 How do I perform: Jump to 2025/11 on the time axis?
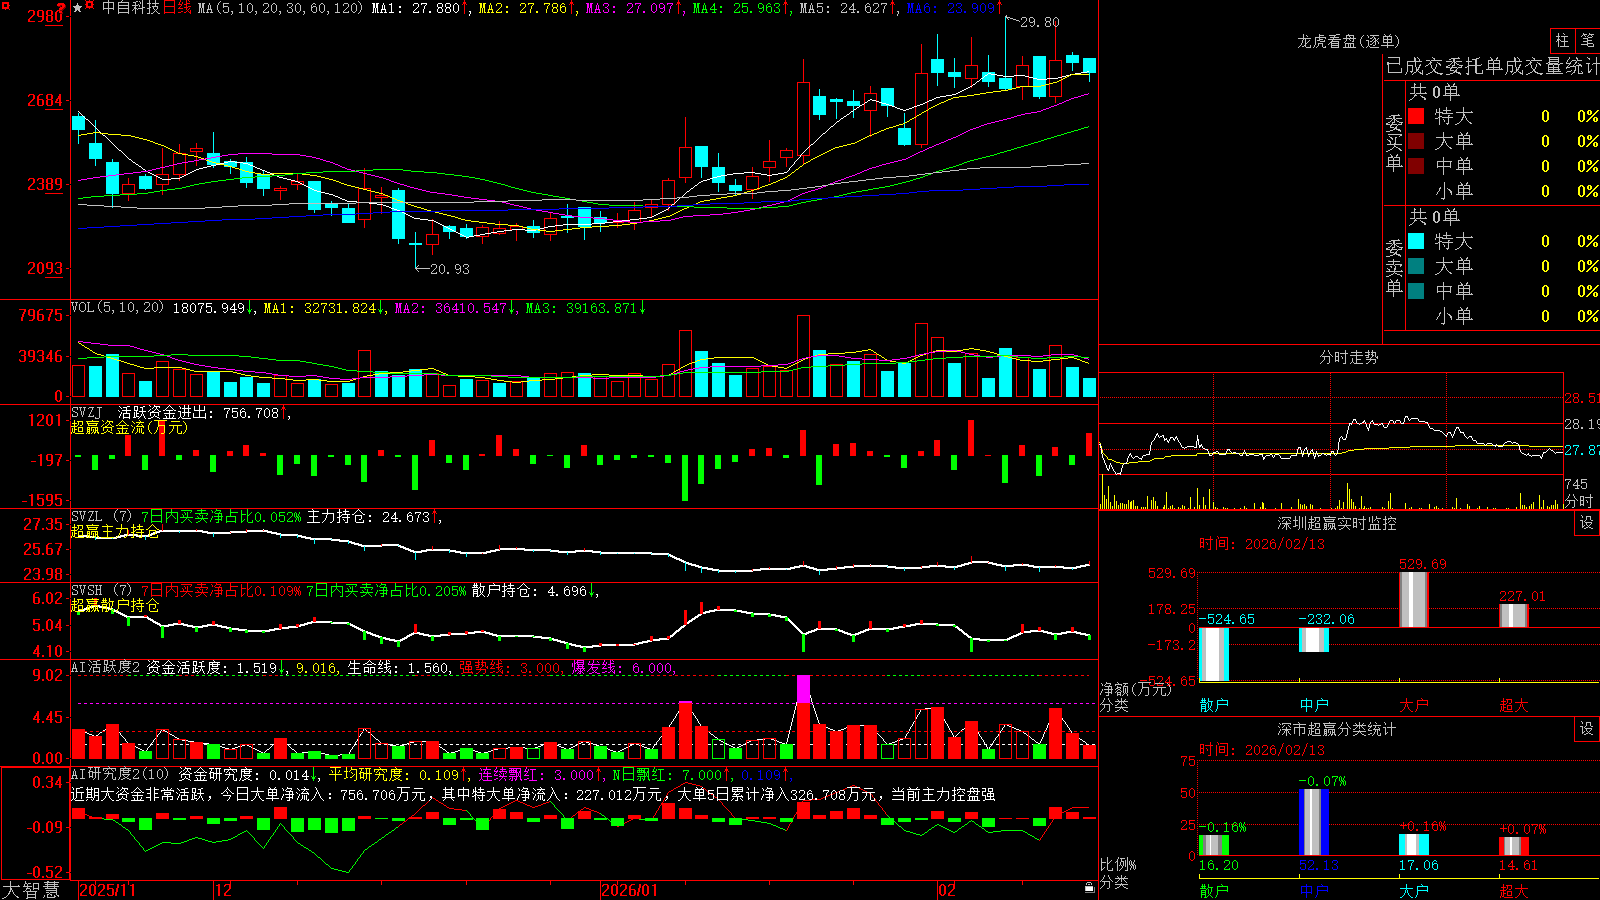pos(107,890)
